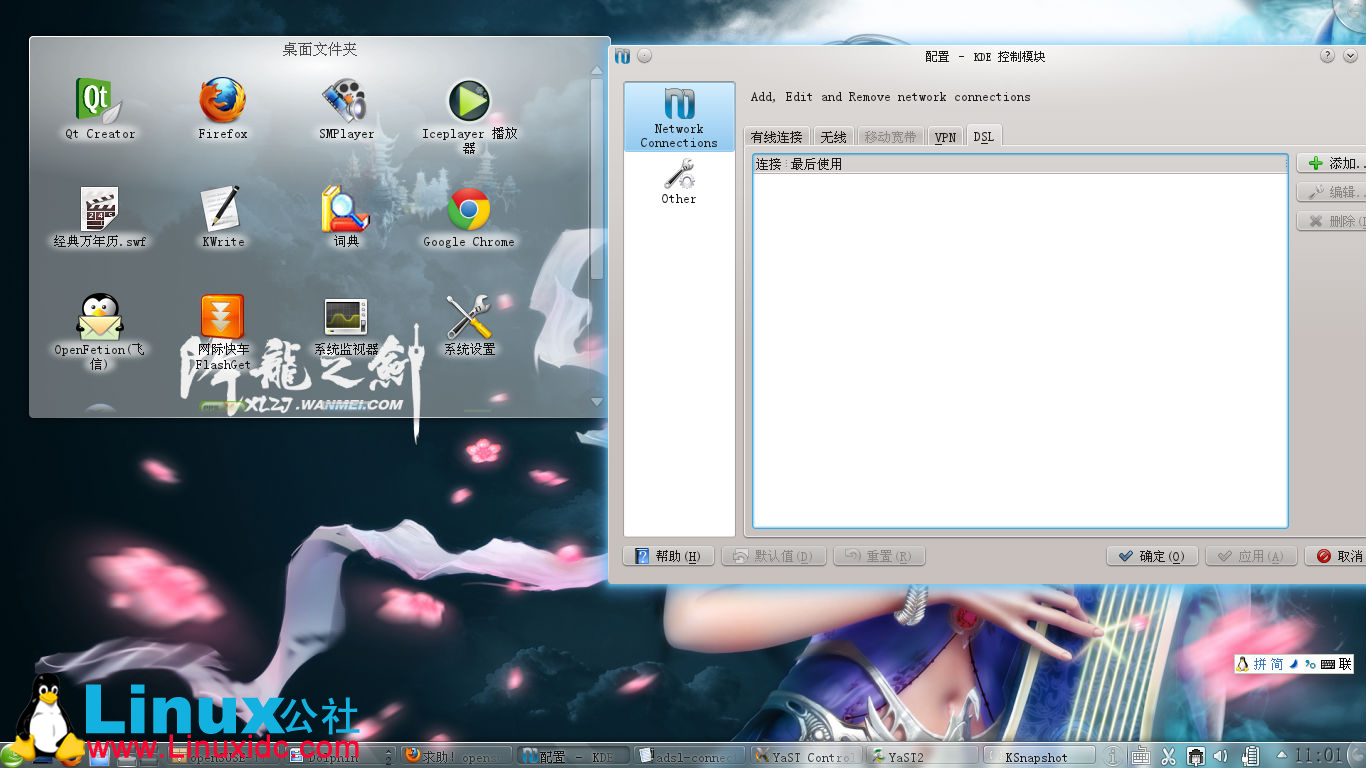Click 应用(A) apply button
The width and height of the screenshot is (1366, 768).
pos(1252,556)
